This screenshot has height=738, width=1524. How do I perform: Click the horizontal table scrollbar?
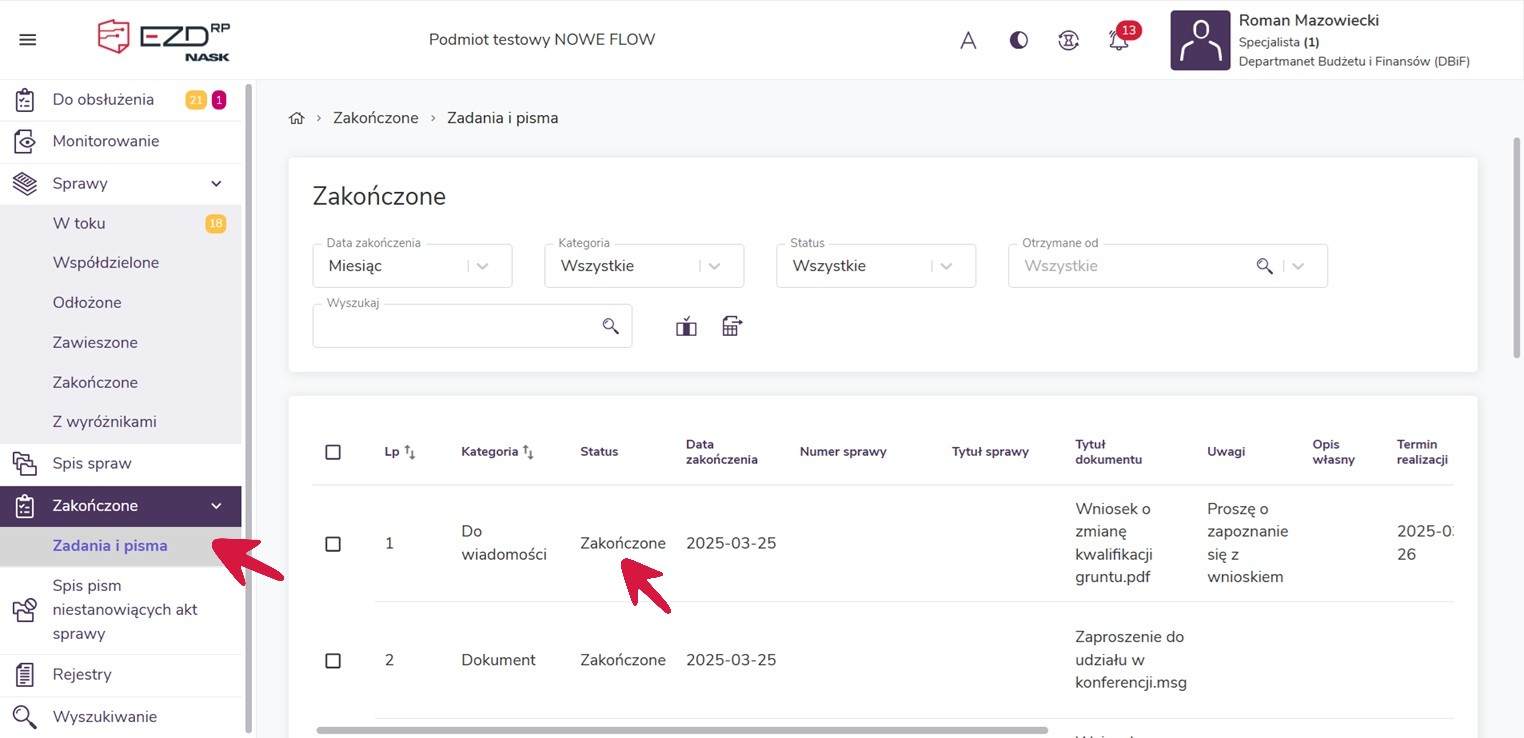[680, 731]
